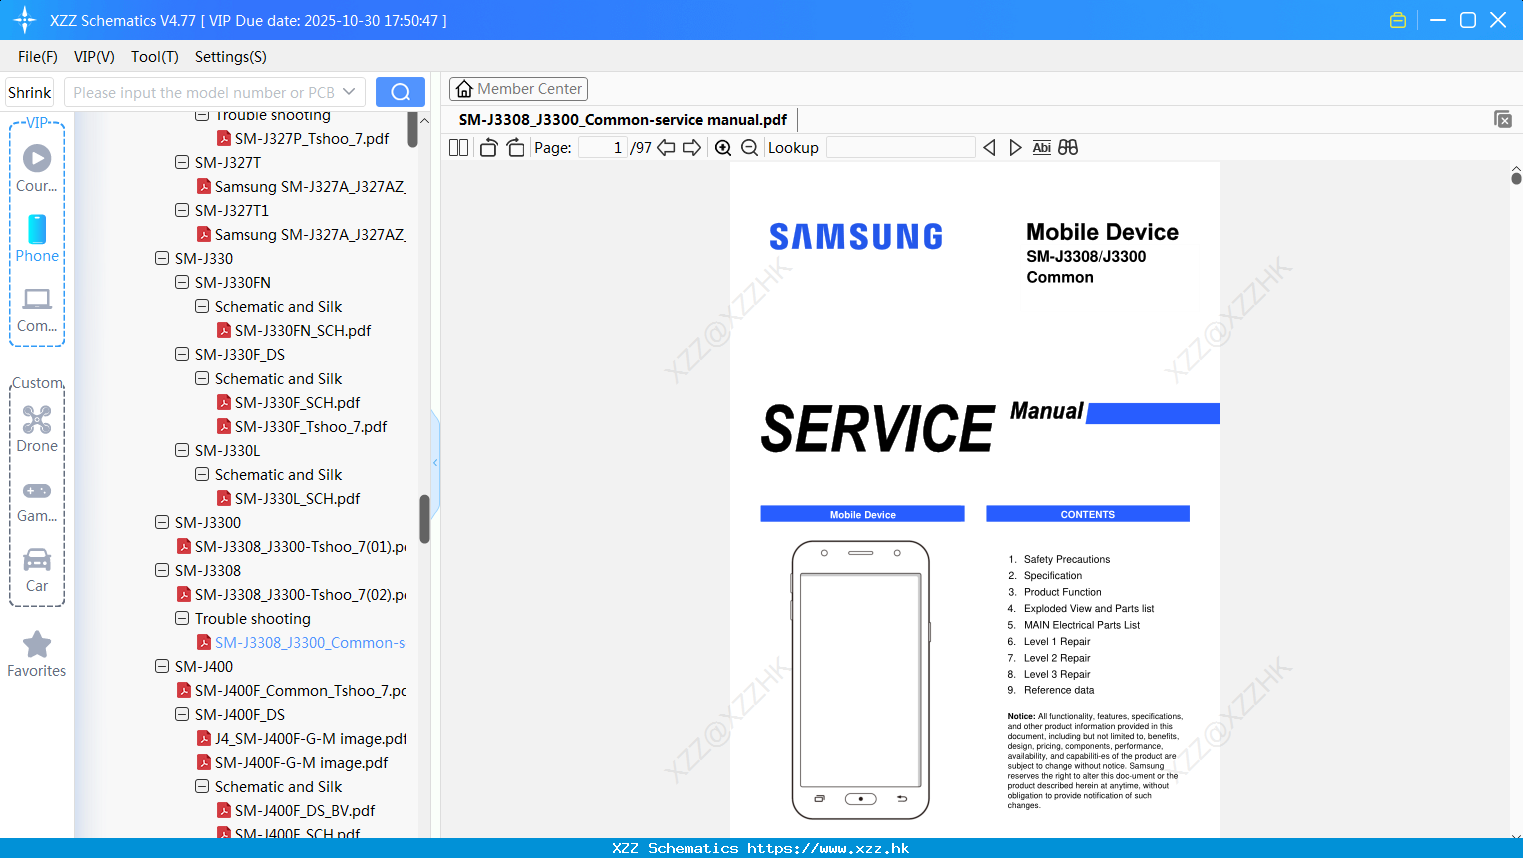Zoom in on the PDF
Image resolution: width=1523 pixels, height=858 pixels.
tap(723, 148)
